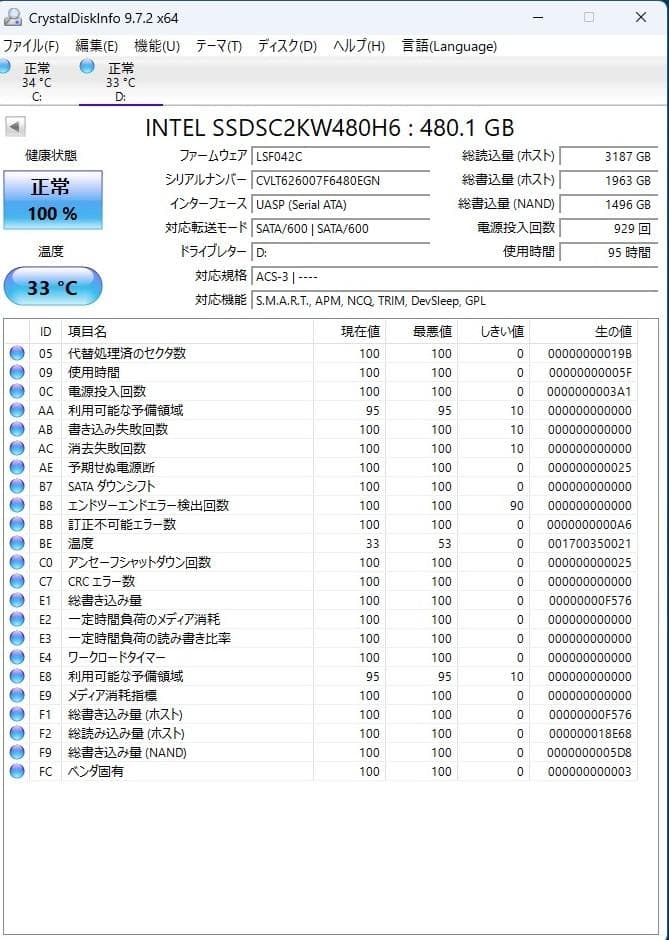Screen dimensions: 669x940
Task: Open the 言語(Language) menu
Action: point(450,46)
